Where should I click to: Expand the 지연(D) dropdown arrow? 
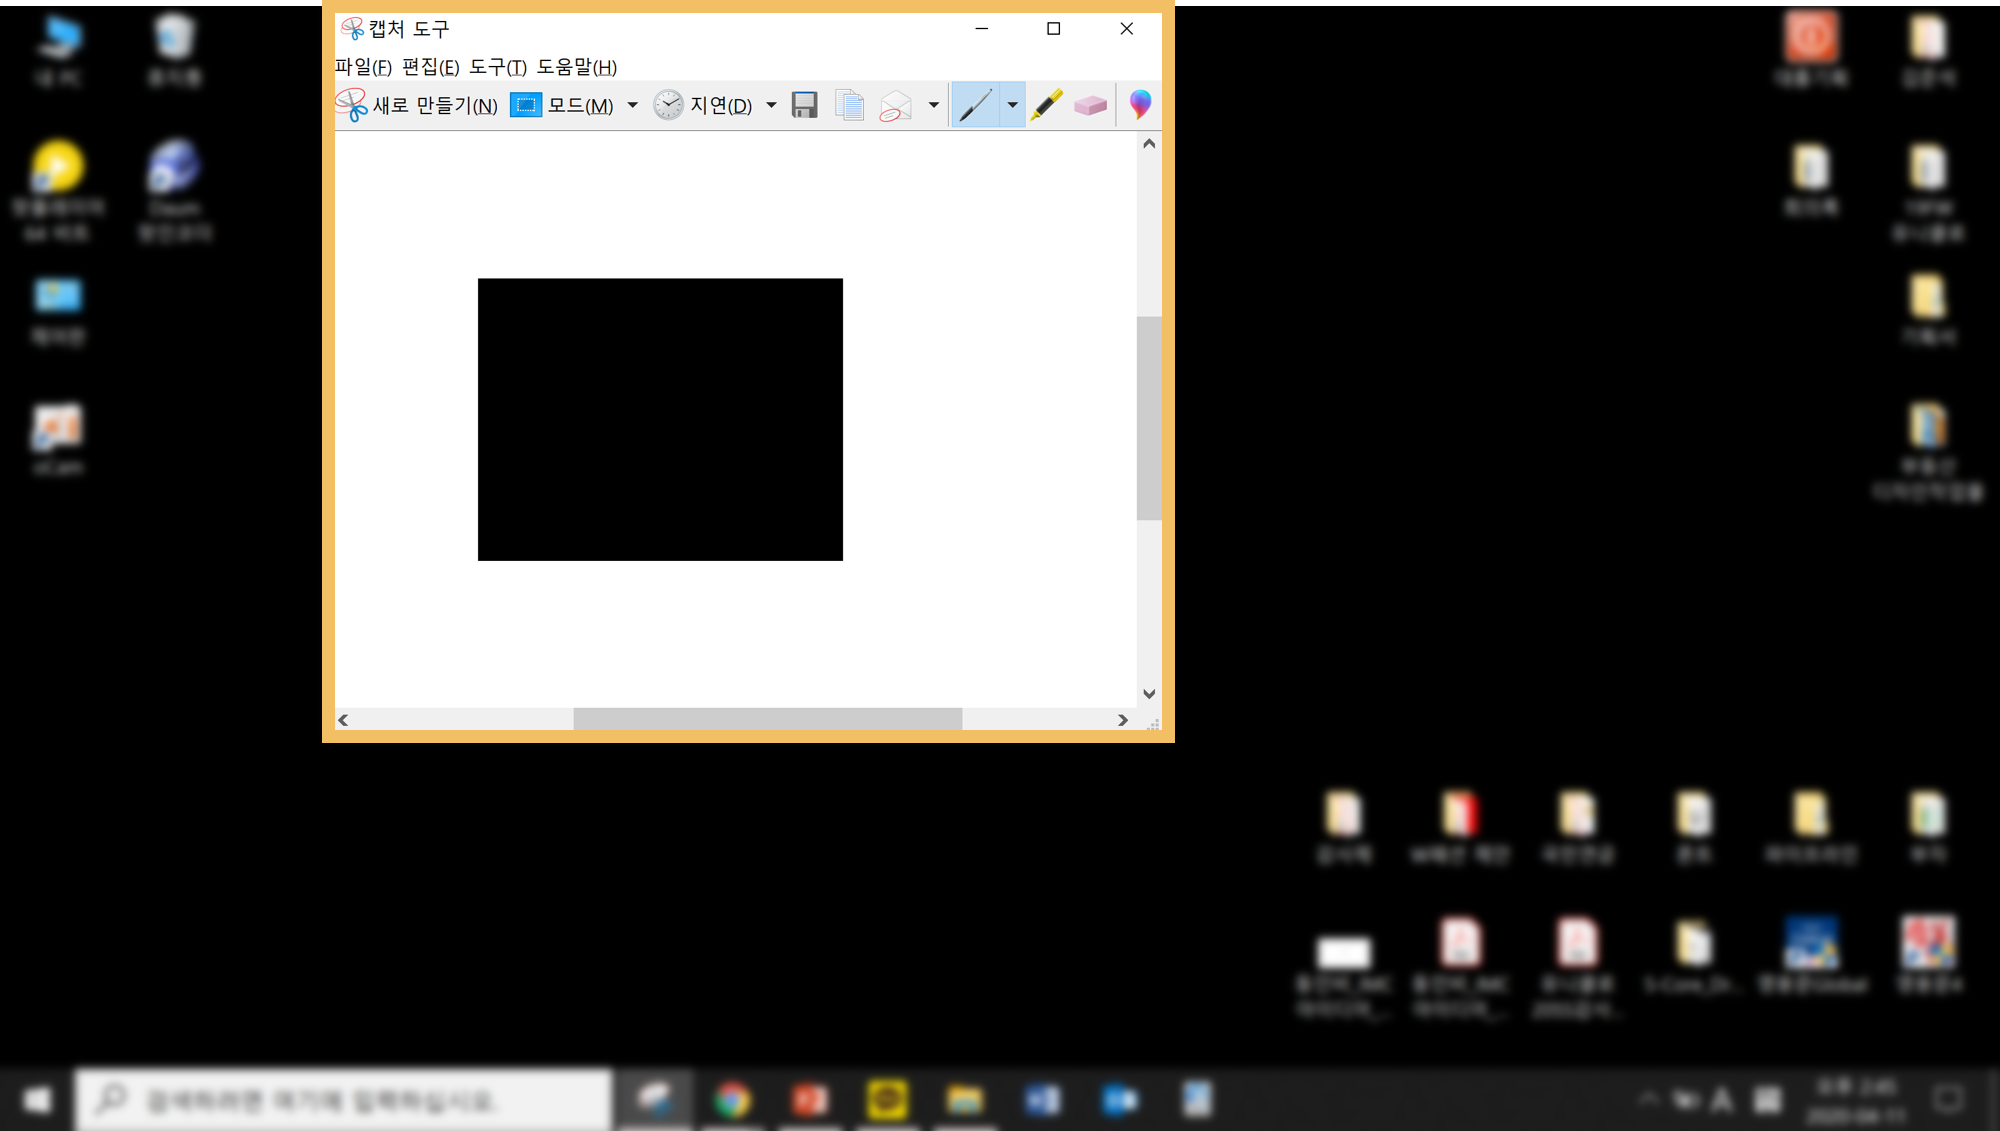(x=771, y=105)
